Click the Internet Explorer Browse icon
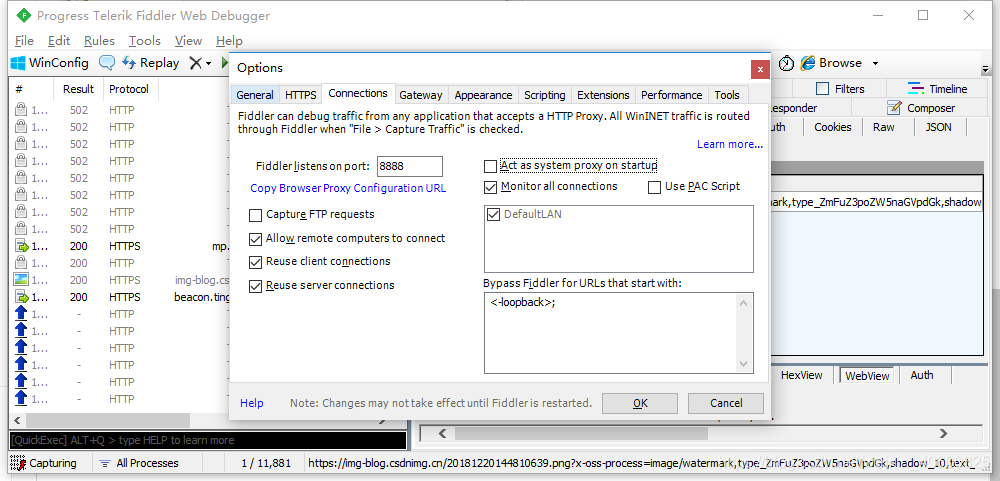 [807, 63]
